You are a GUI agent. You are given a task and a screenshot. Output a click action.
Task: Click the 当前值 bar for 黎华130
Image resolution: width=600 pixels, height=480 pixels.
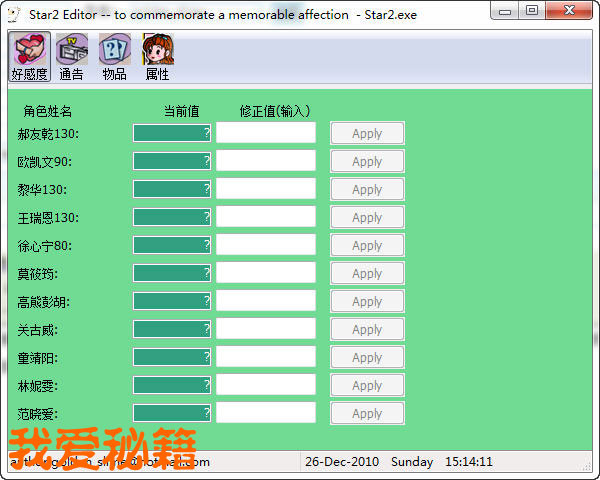172,189
